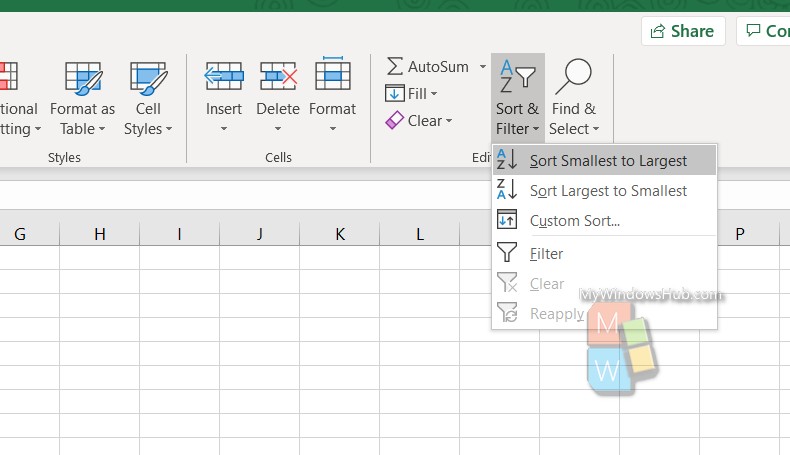The height and width of the screenshot is (455, 790).
Task: Click the Delete cells icon
Action: coord(278,76)
